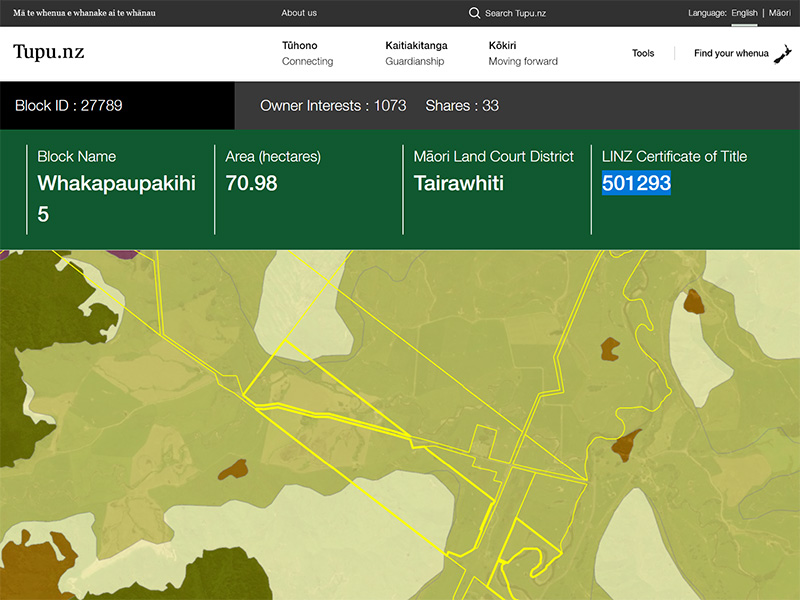Click the 70.98 hectares area value

(x=251, y=183)
